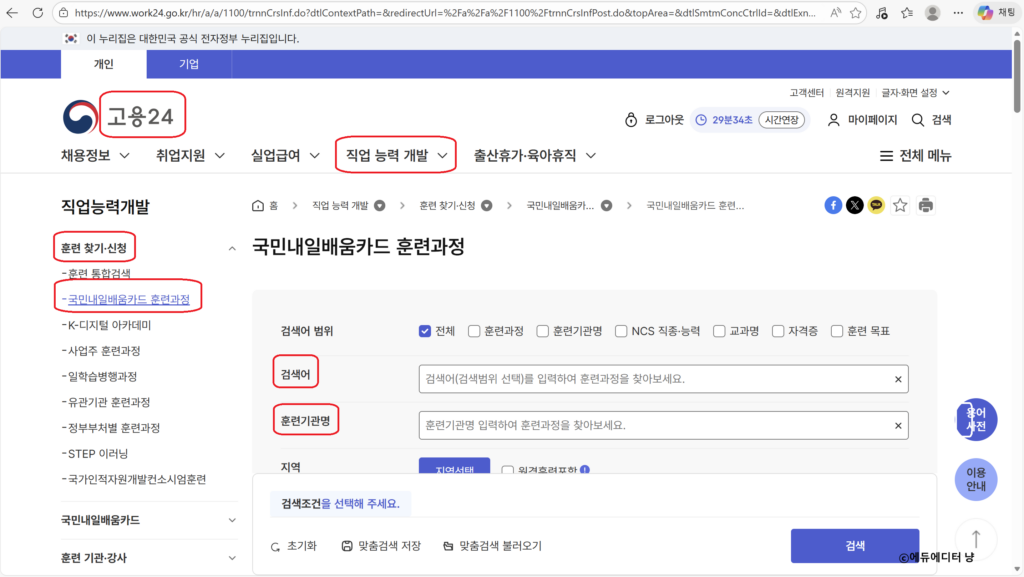This screenshot has width=1024, height=577.
Task: Bookmark the page with the star icon
Action: [899, 205]
